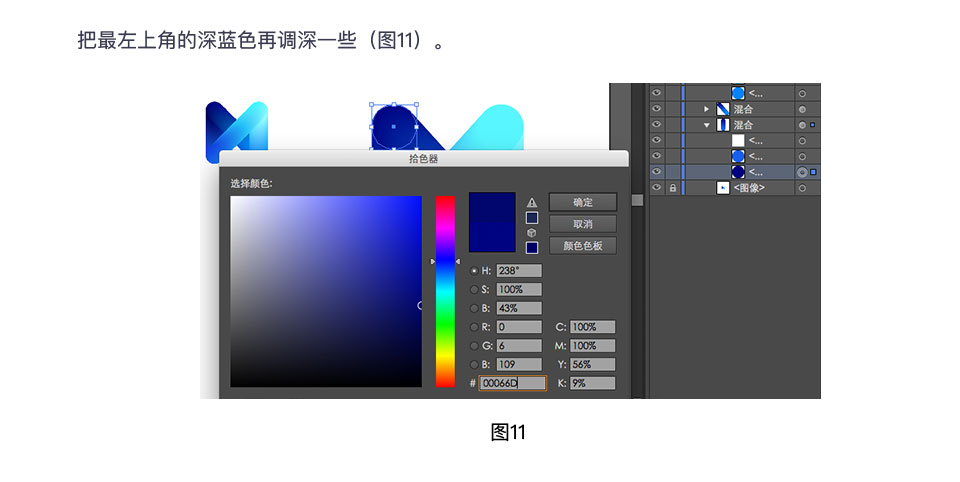Viewport: 960px width, 482px height.
Task: Click the color field circular marker
Action: click(x=421, y=305)
